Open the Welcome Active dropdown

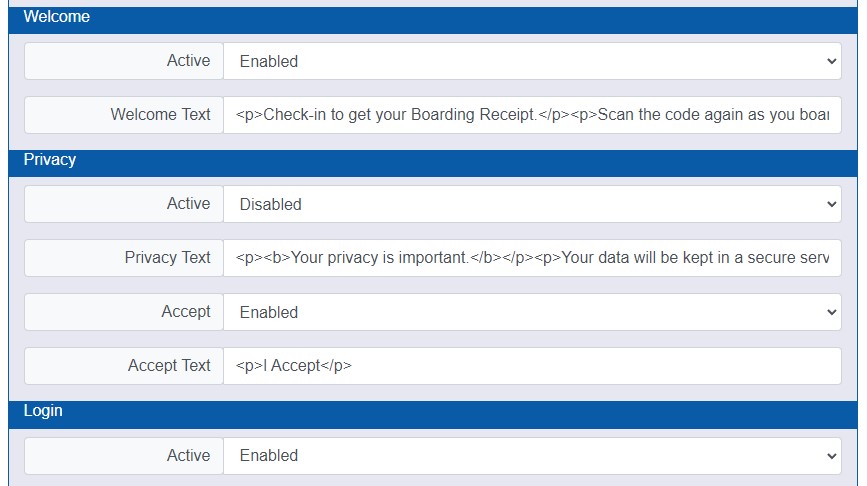point(530,61)
